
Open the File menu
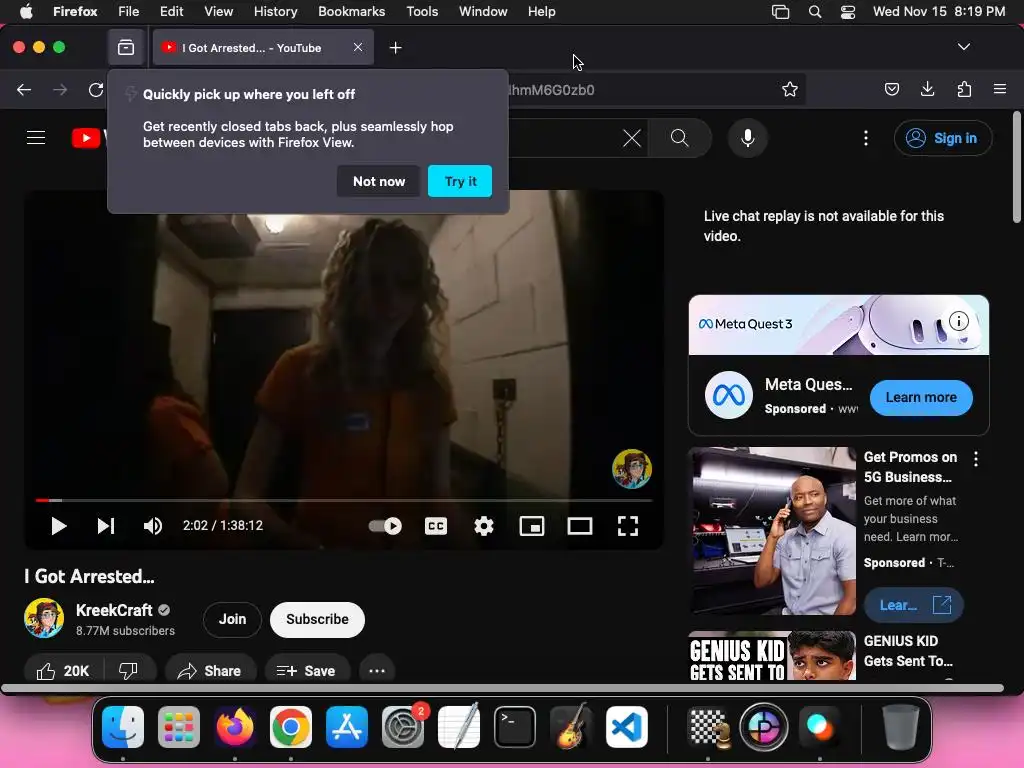[129, 11]
